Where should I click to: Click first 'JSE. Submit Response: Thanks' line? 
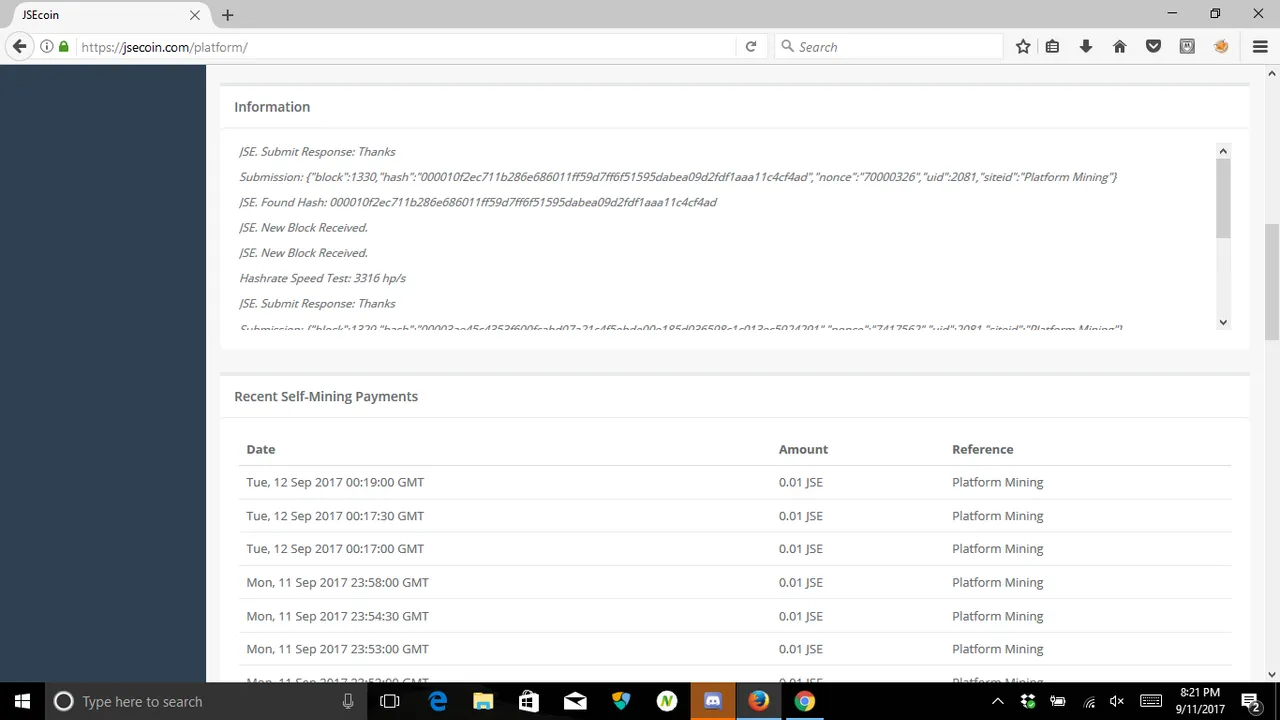pos(317,152)
